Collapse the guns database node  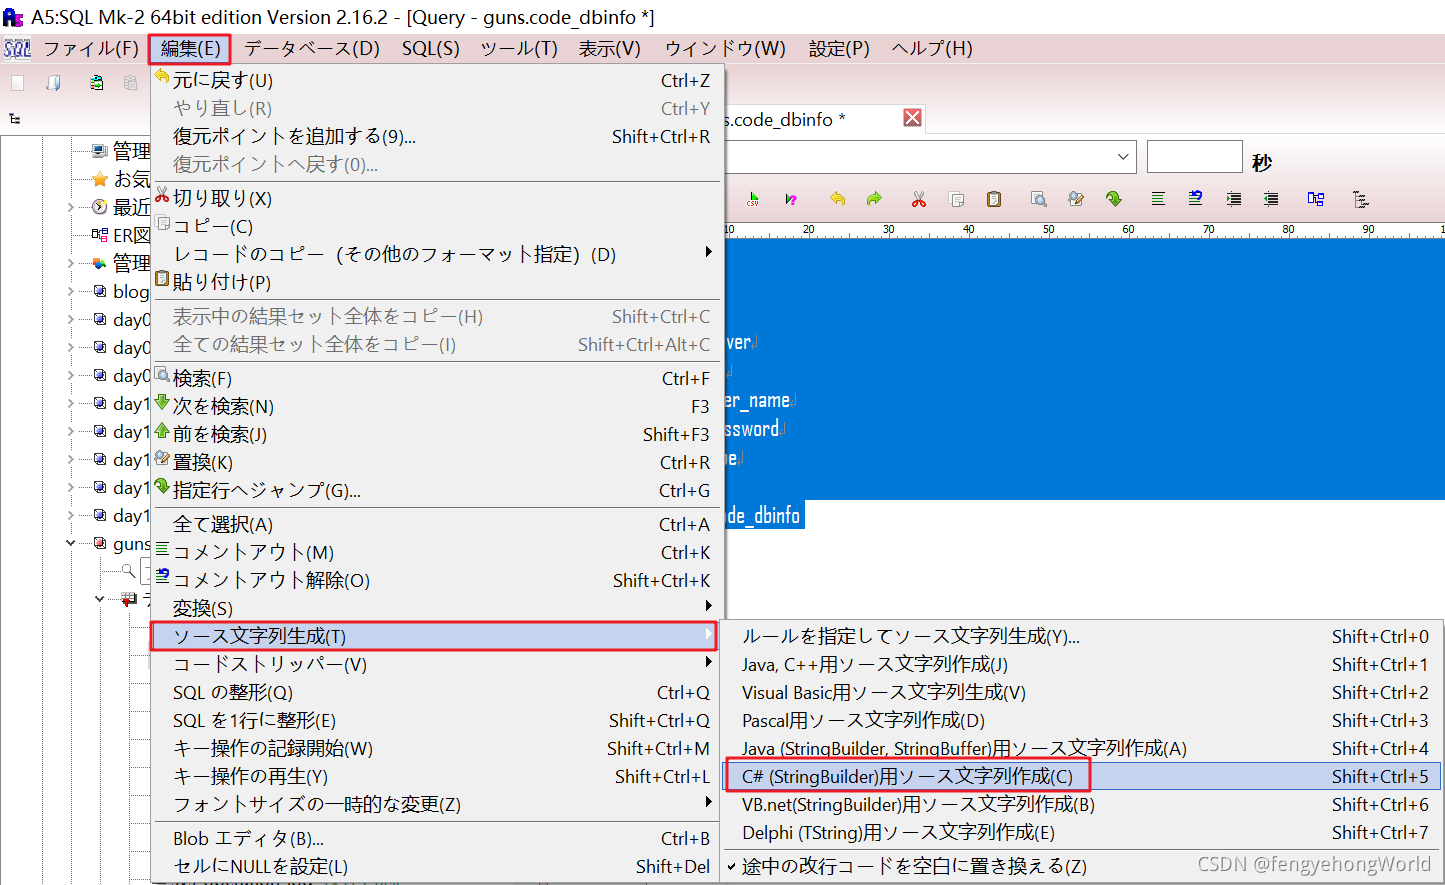(x=70, y=543)
